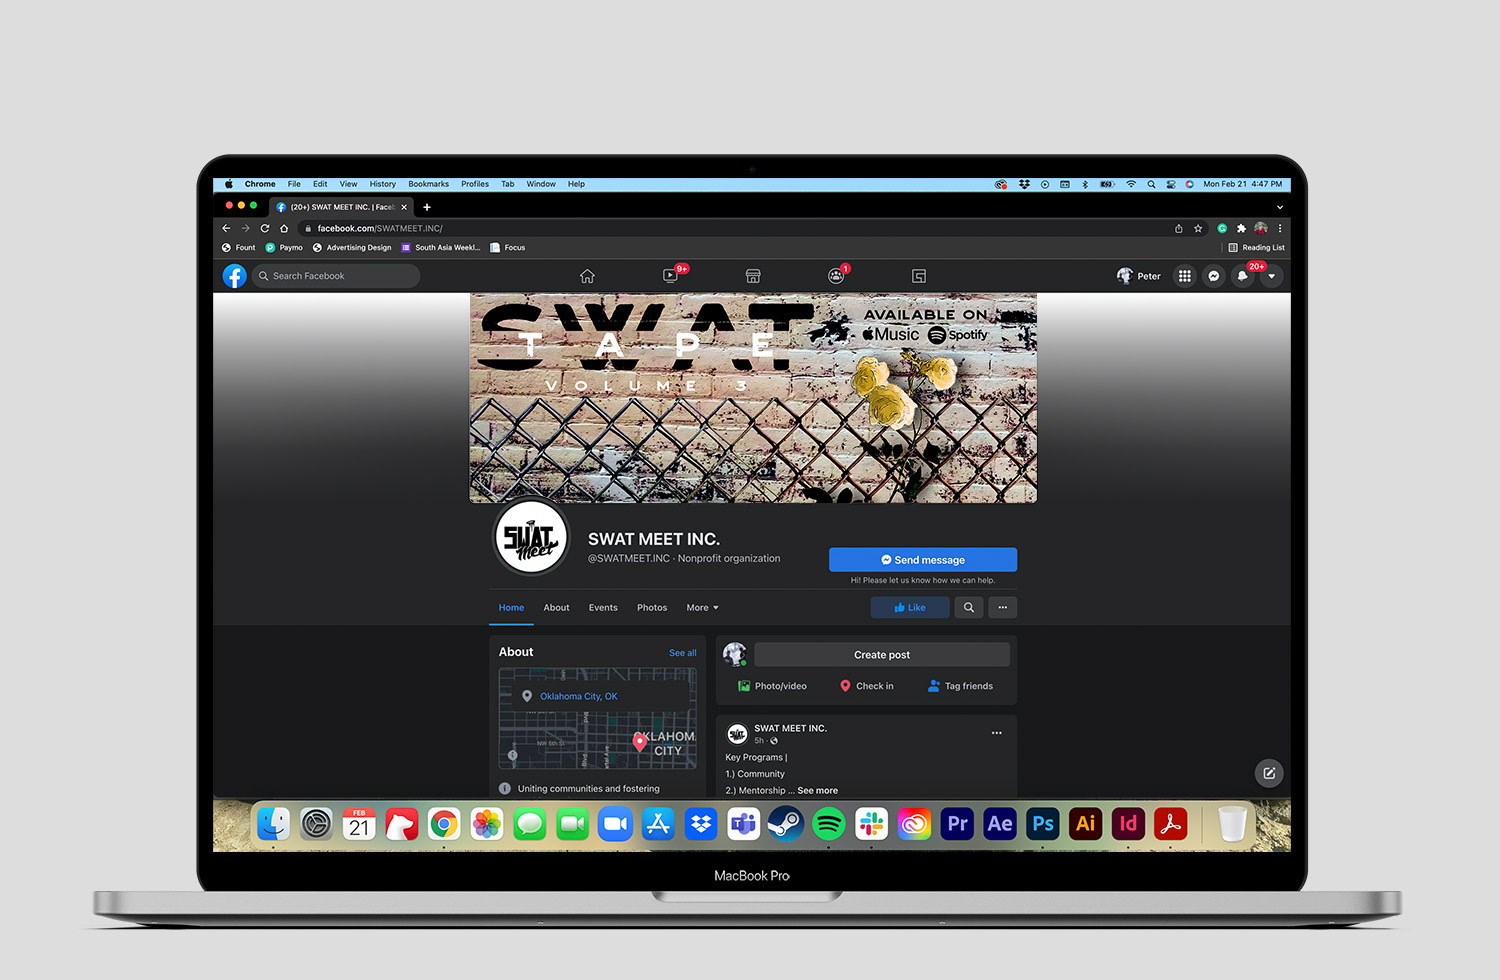The image size is (1500, 980).
Task: Click the share icon in address bar
Action: pos(1179,228)
